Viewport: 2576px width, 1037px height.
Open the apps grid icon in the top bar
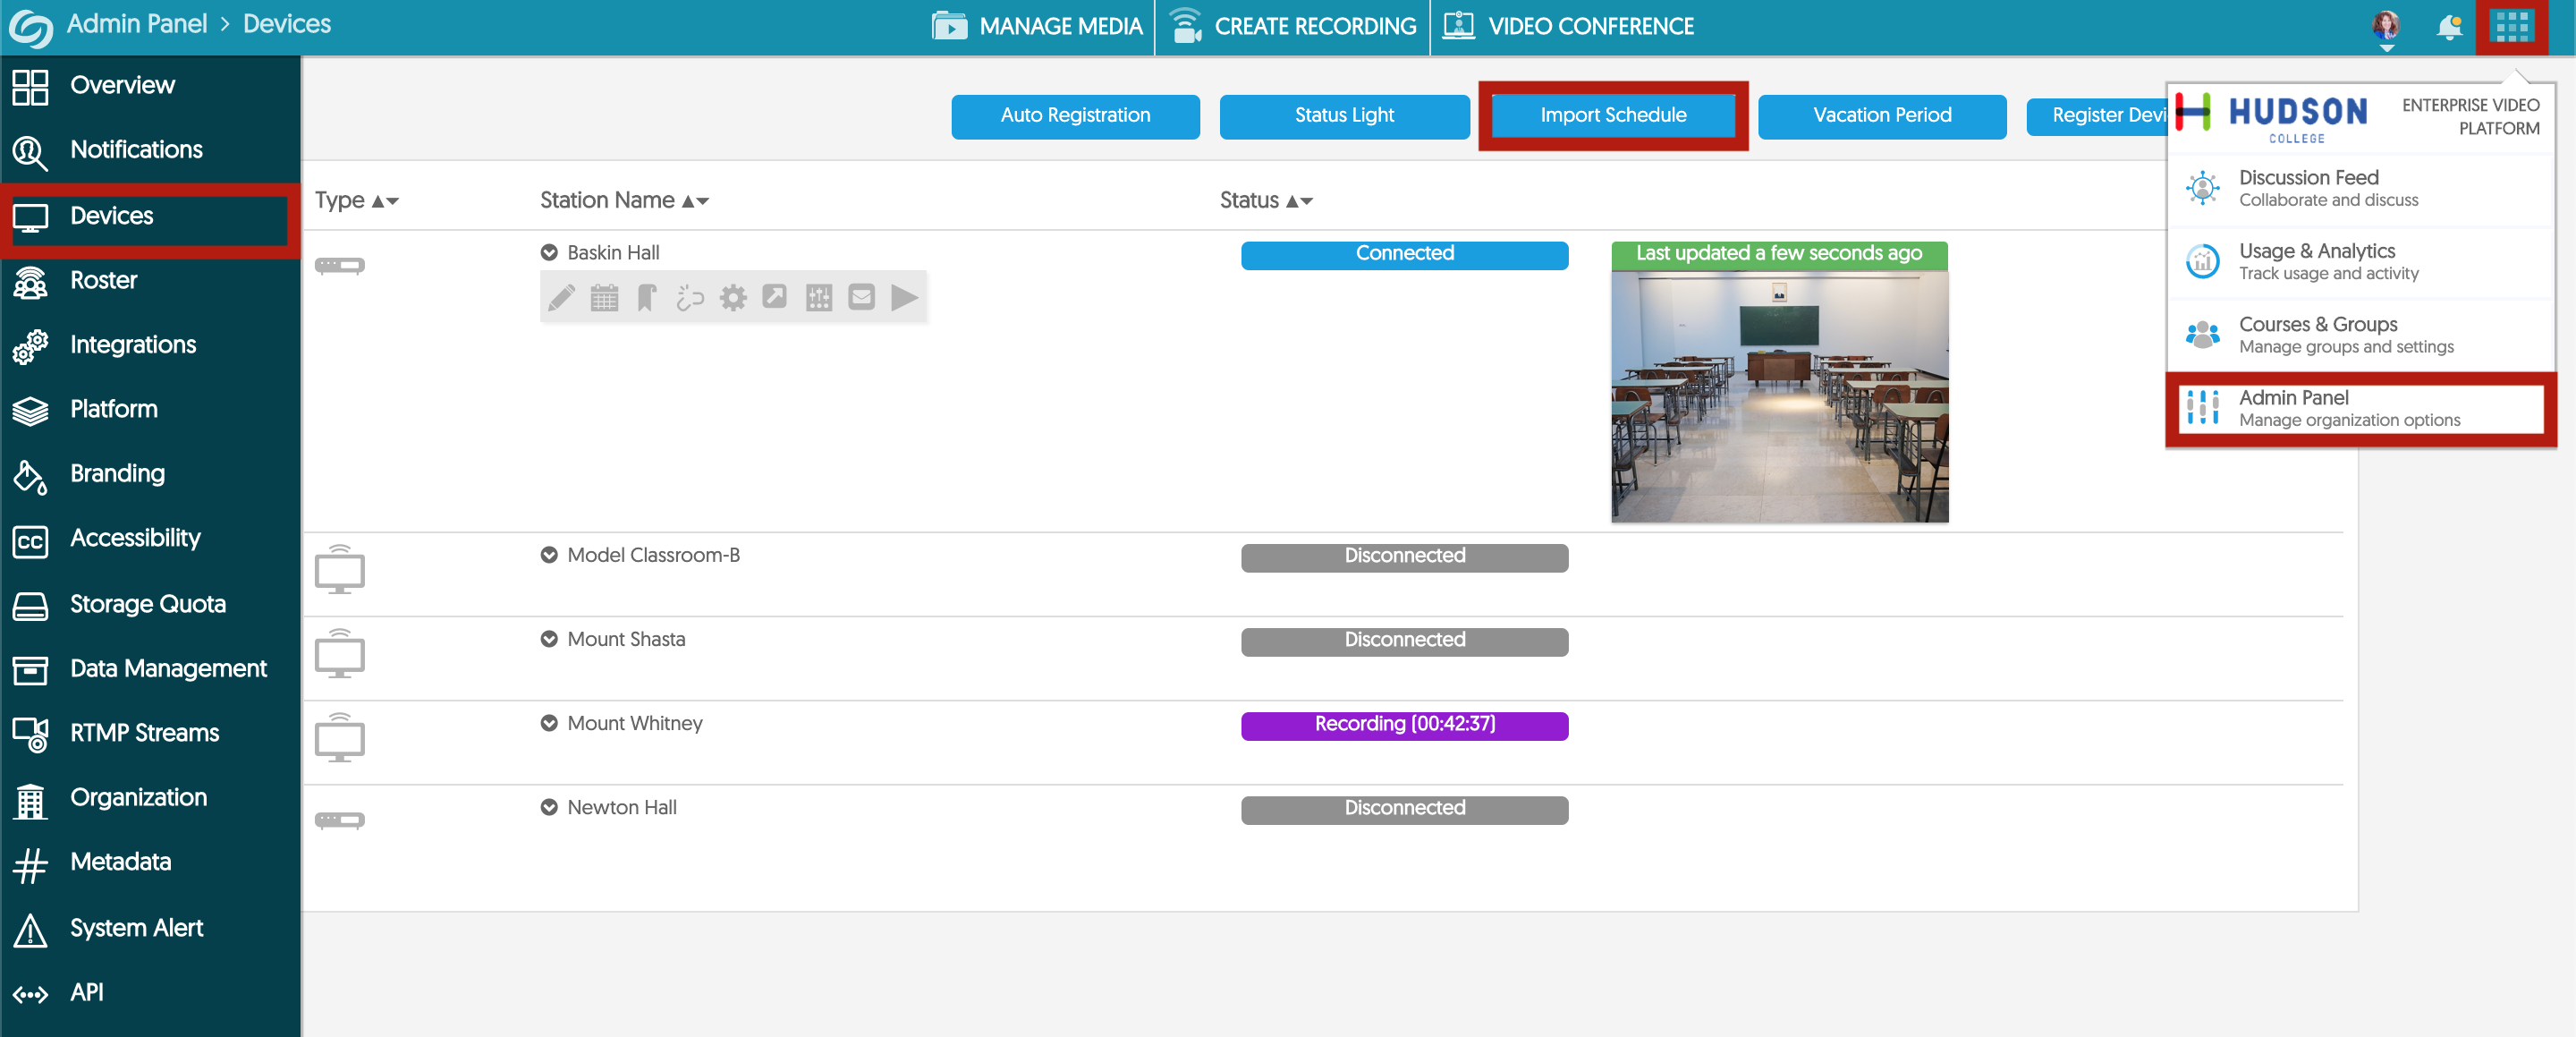click(2510, 27)
